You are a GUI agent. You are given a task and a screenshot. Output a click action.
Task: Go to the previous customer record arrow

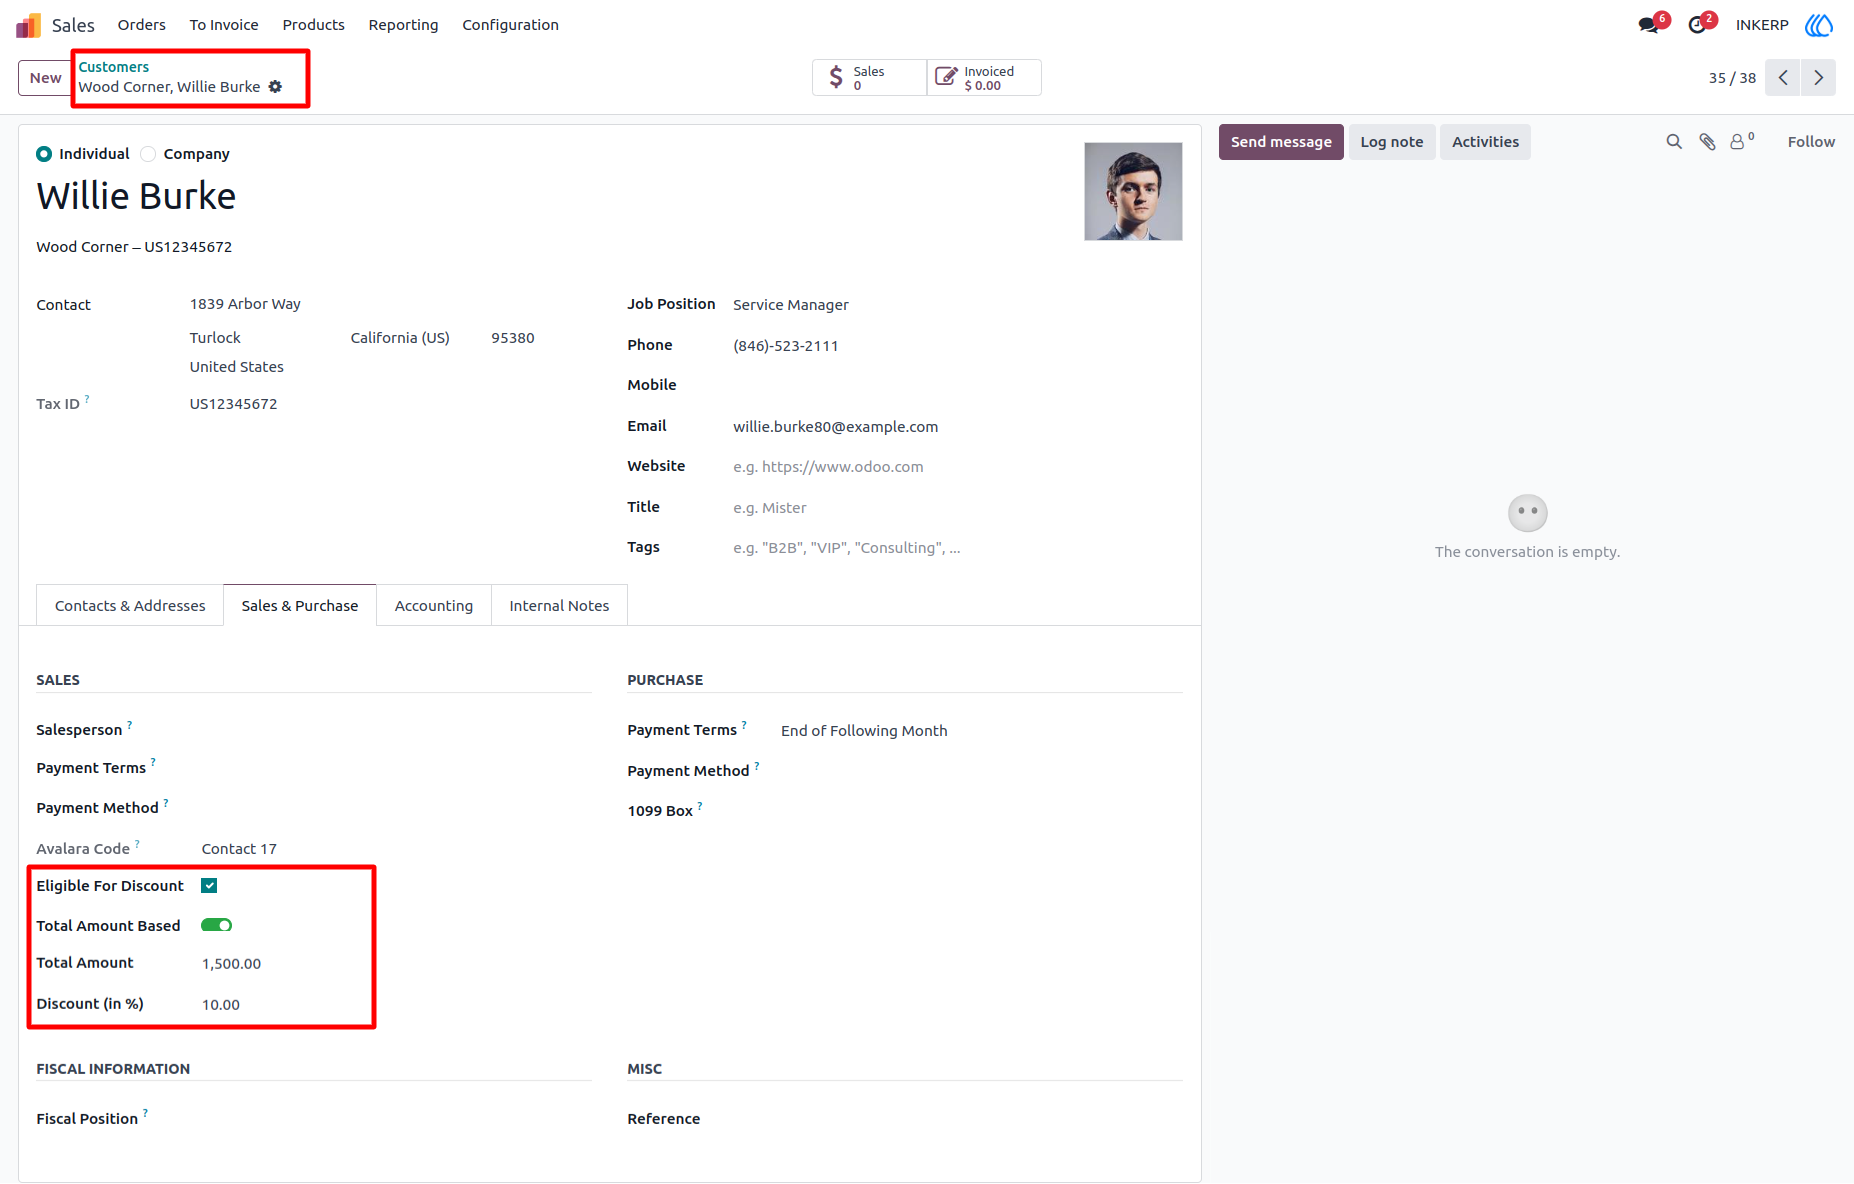(x=1783, y=78)
